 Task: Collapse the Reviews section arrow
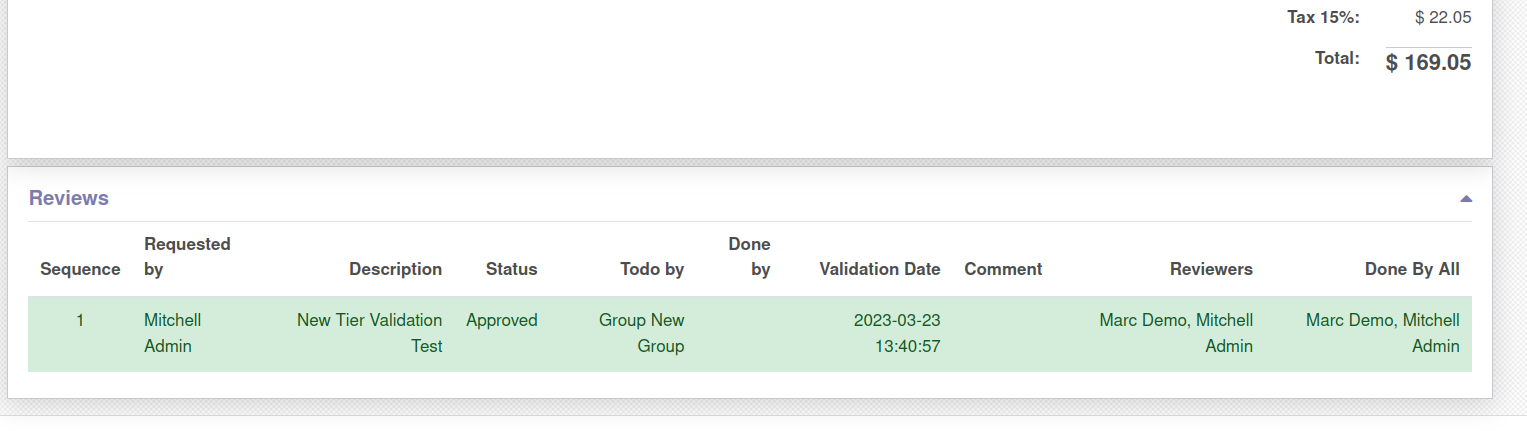(x=1465, y=199)
